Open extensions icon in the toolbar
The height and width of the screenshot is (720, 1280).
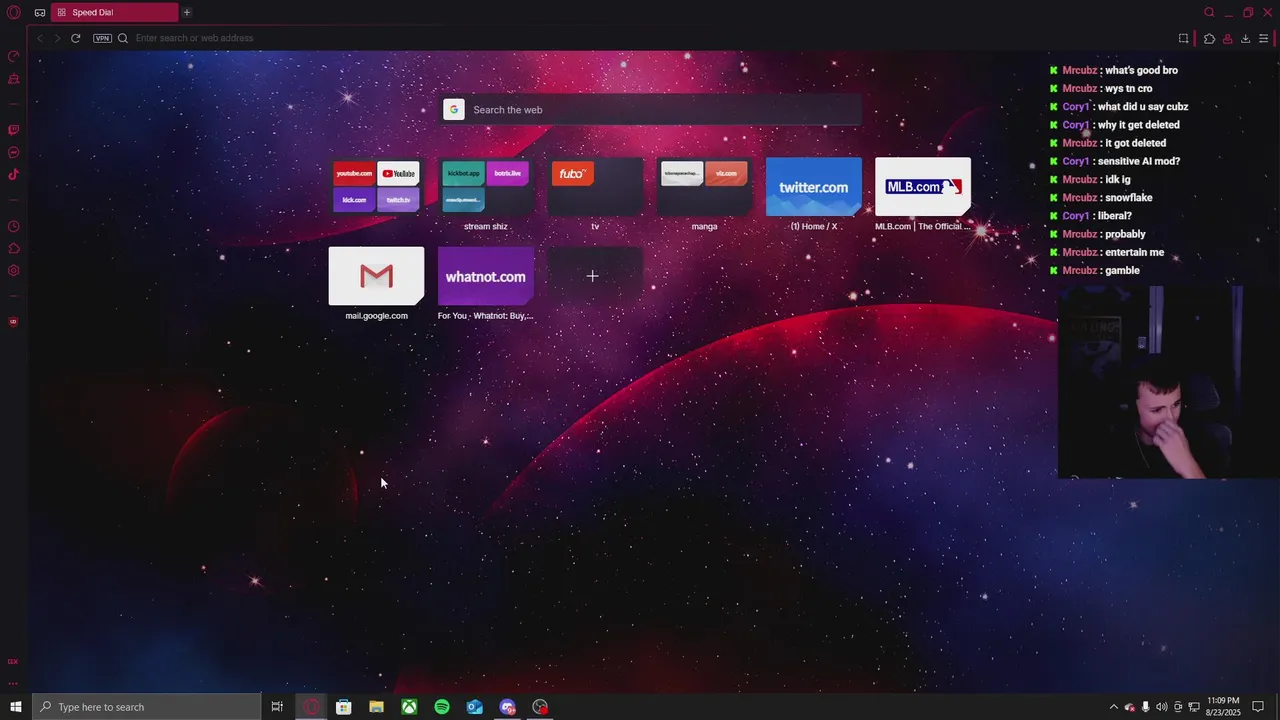pyautogui.click(x=1209, y=38)
